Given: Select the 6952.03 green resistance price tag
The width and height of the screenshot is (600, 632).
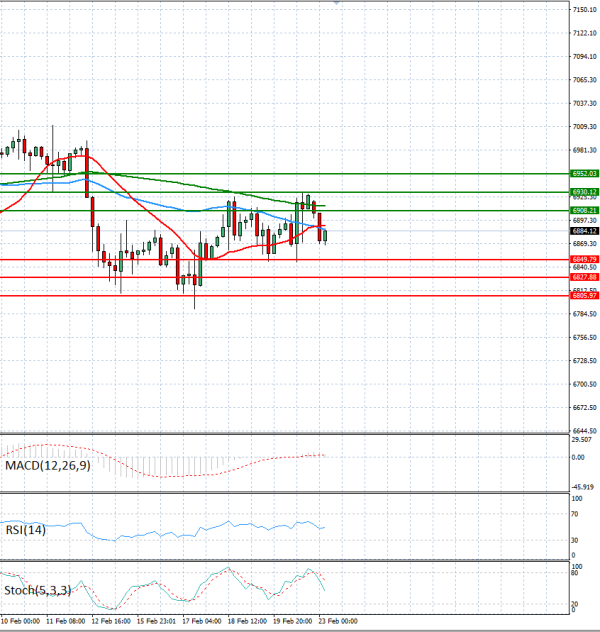Looking at the screenshot, I should (584, 173).
